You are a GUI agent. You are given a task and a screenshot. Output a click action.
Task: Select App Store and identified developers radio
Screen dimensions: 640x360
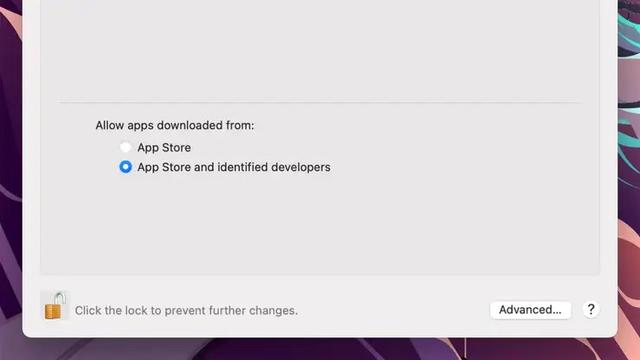126,167
